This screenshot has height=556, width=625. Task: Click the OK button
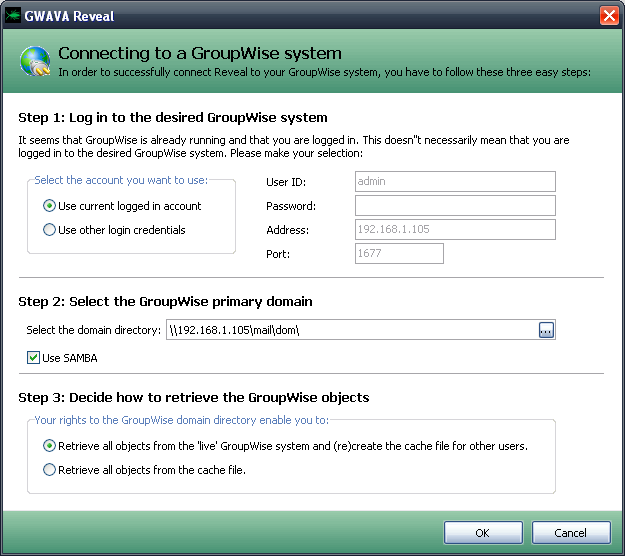coord(483,533)
